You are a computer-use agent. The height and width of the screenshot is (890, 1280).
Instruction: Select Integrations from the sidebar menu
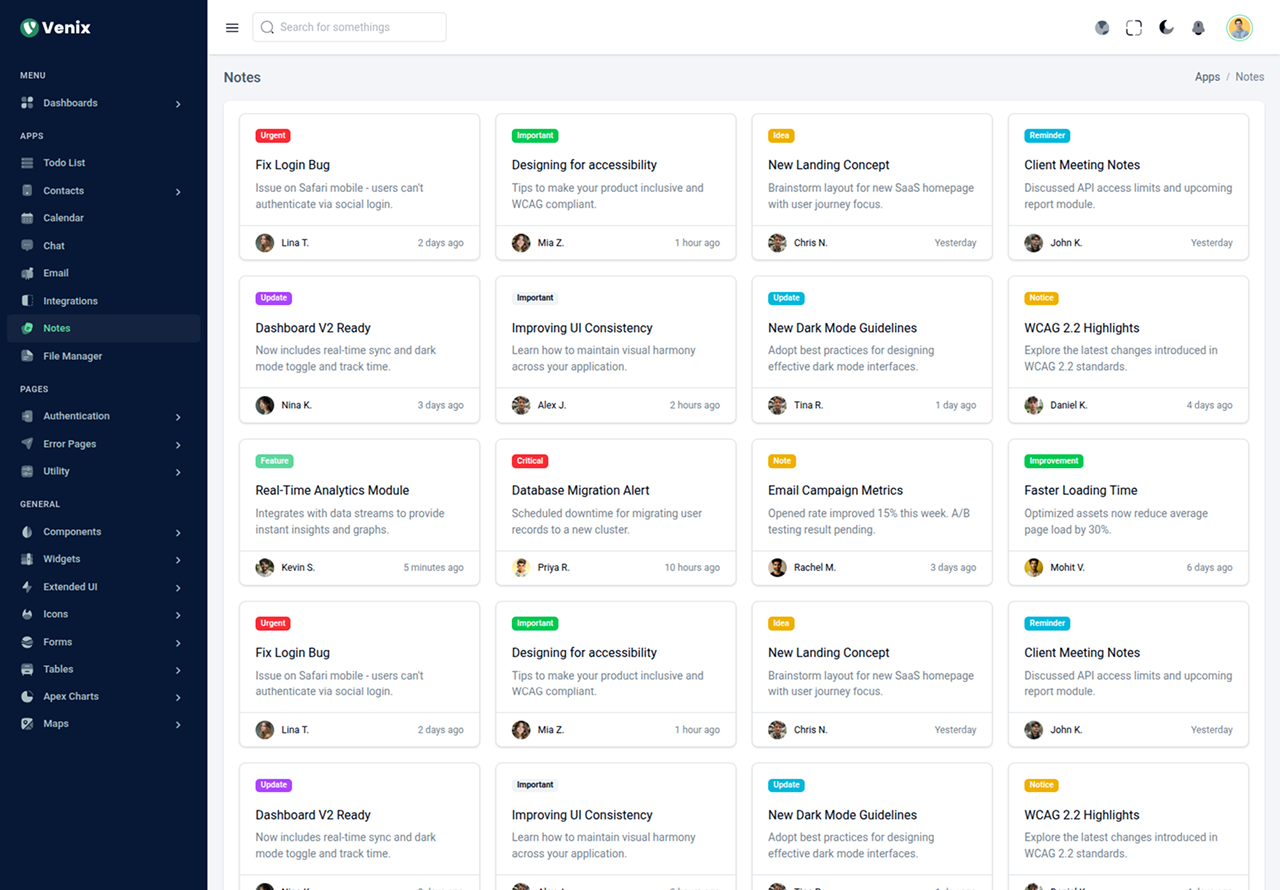pos(70,301)
